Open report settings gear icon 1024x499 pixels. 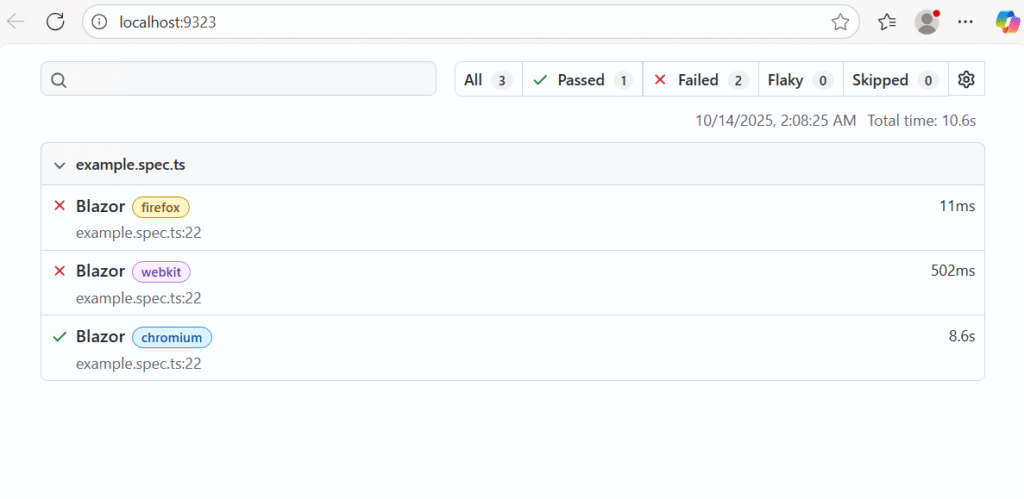966,80
